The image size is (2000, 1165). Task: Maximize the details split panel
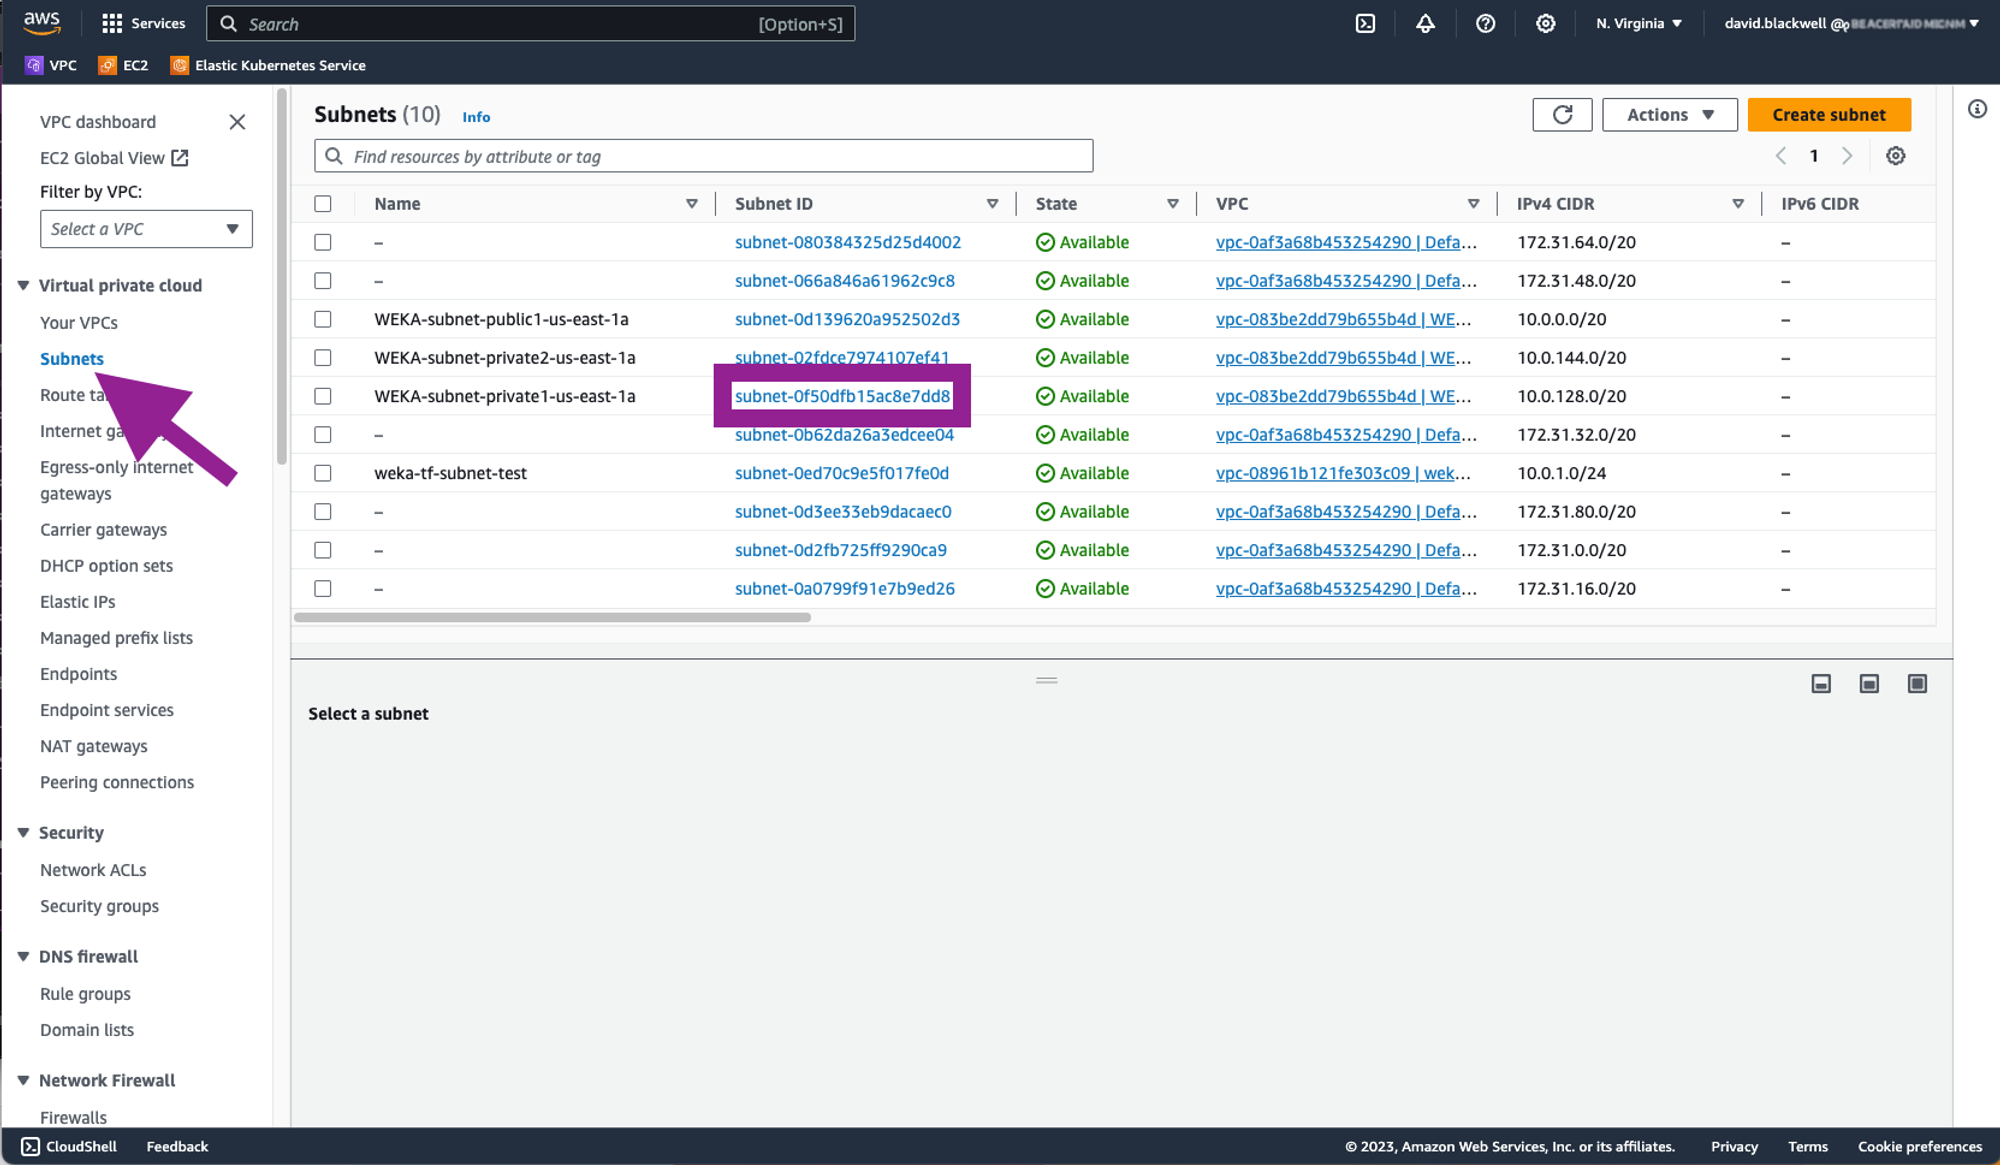coord(1917,684)
